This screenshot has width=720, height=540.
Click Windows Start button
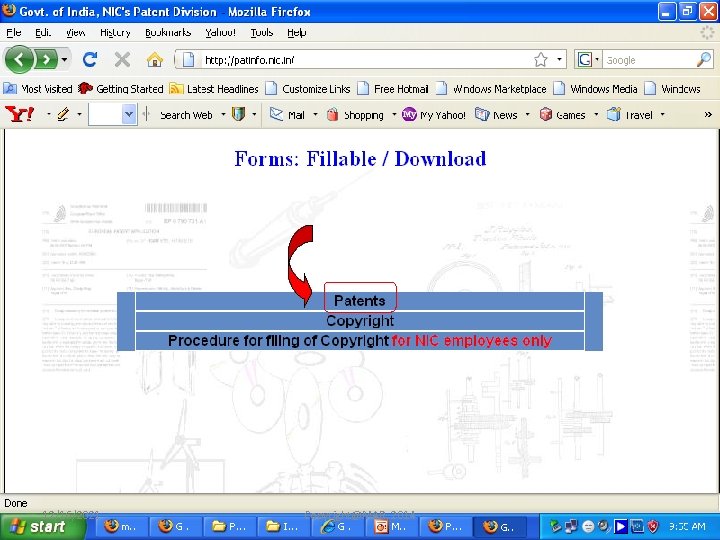point(42,526)
